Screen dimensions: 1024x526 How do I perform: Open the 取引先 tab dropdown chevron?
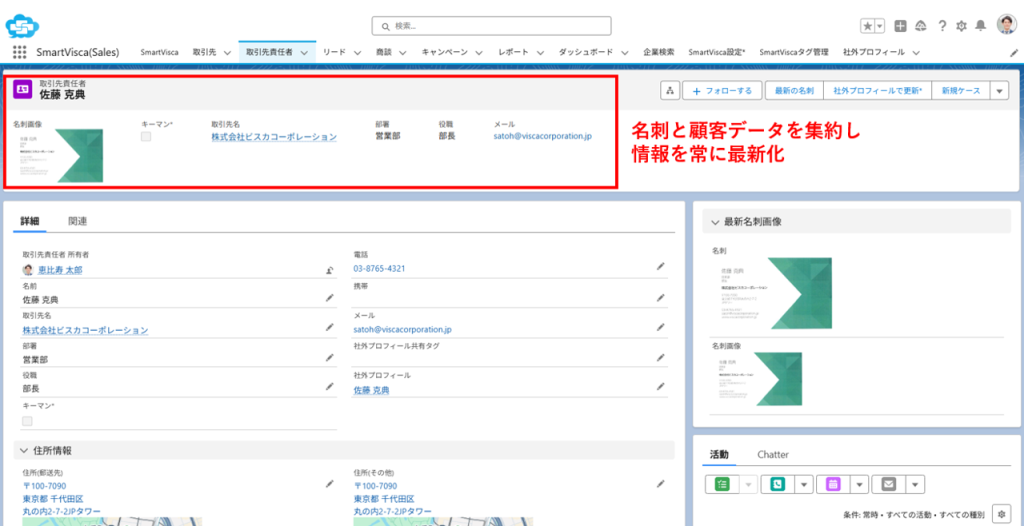pos(227,52)
